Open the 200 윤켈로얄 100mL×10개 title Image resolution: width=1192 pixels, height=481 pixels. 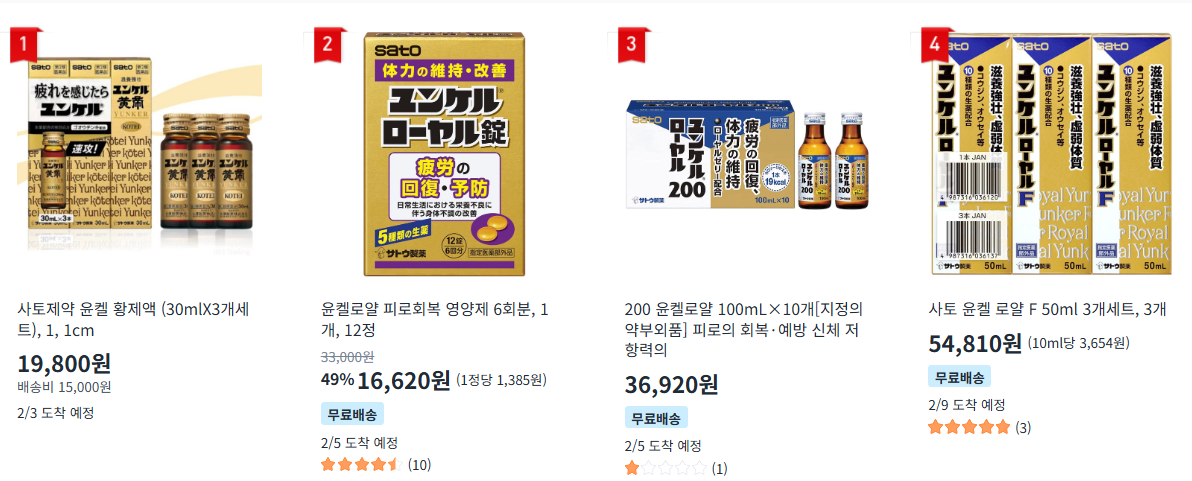[x=742, y=330]
